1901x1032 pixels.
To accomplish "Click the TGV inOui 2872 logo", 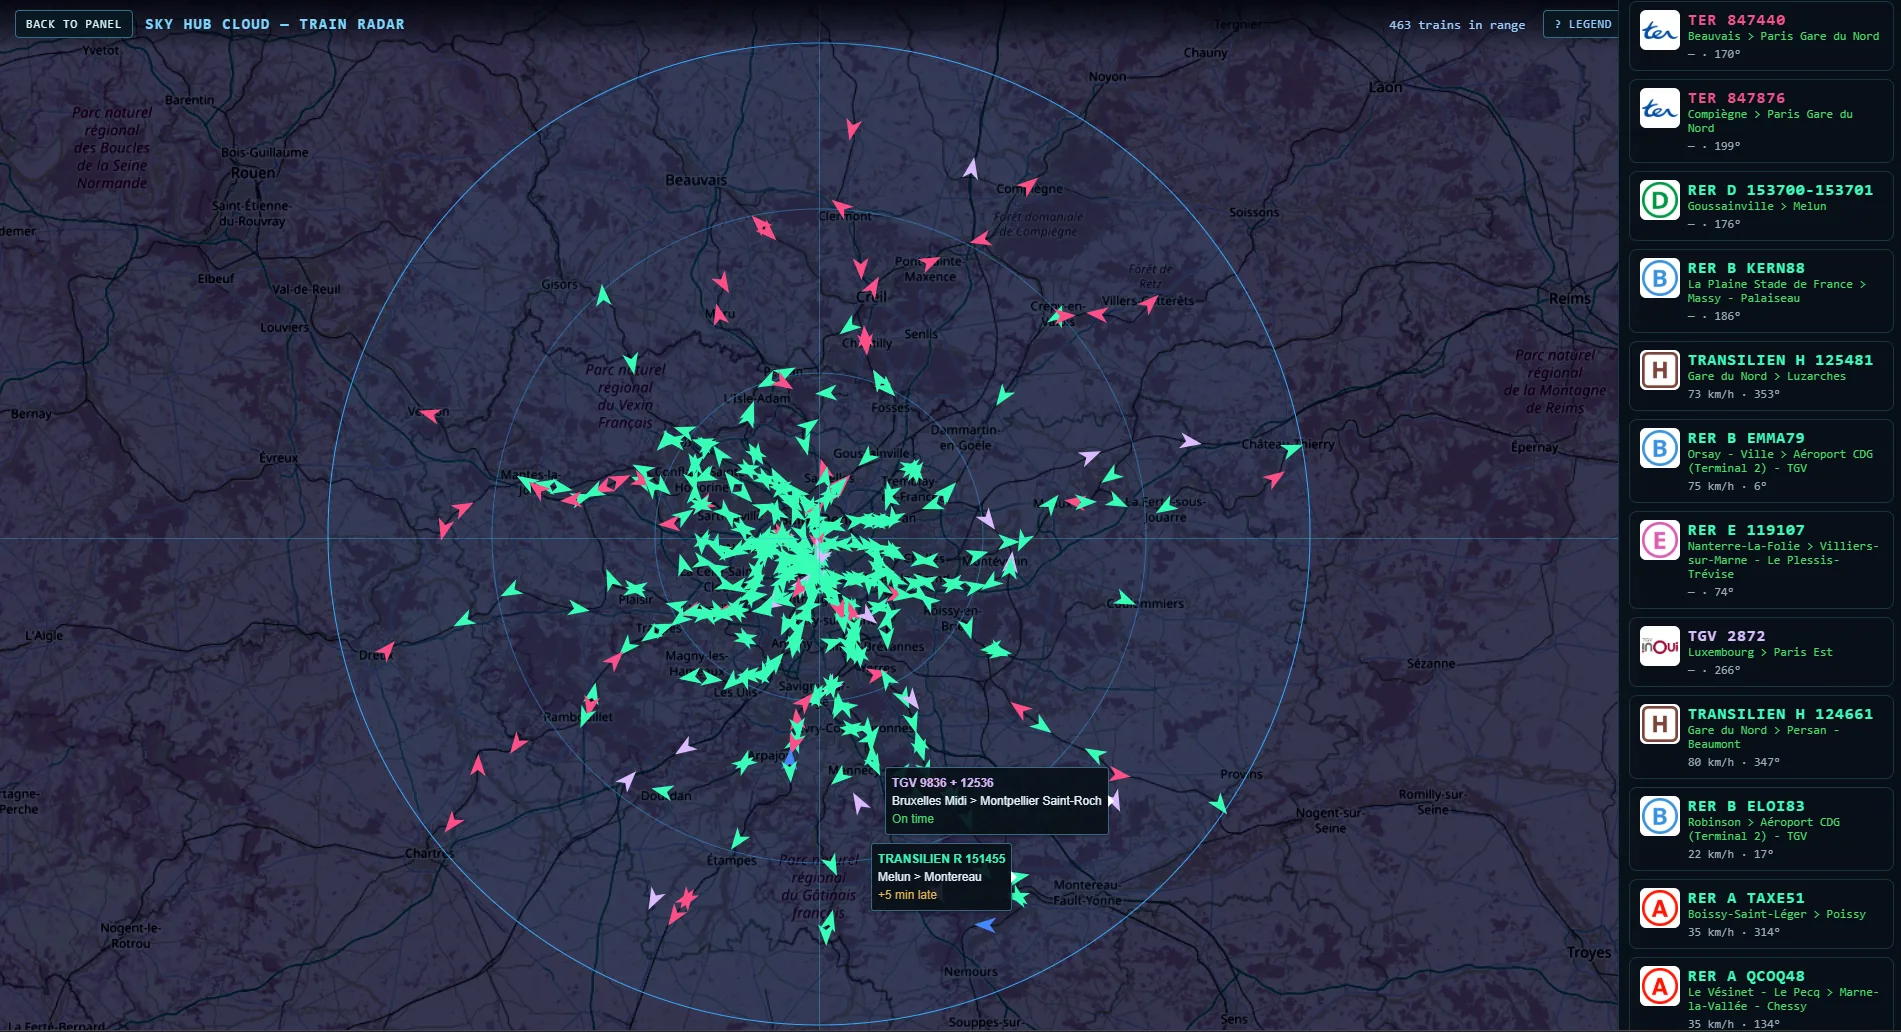I will pyautogui.click(x=1659, y=646).
